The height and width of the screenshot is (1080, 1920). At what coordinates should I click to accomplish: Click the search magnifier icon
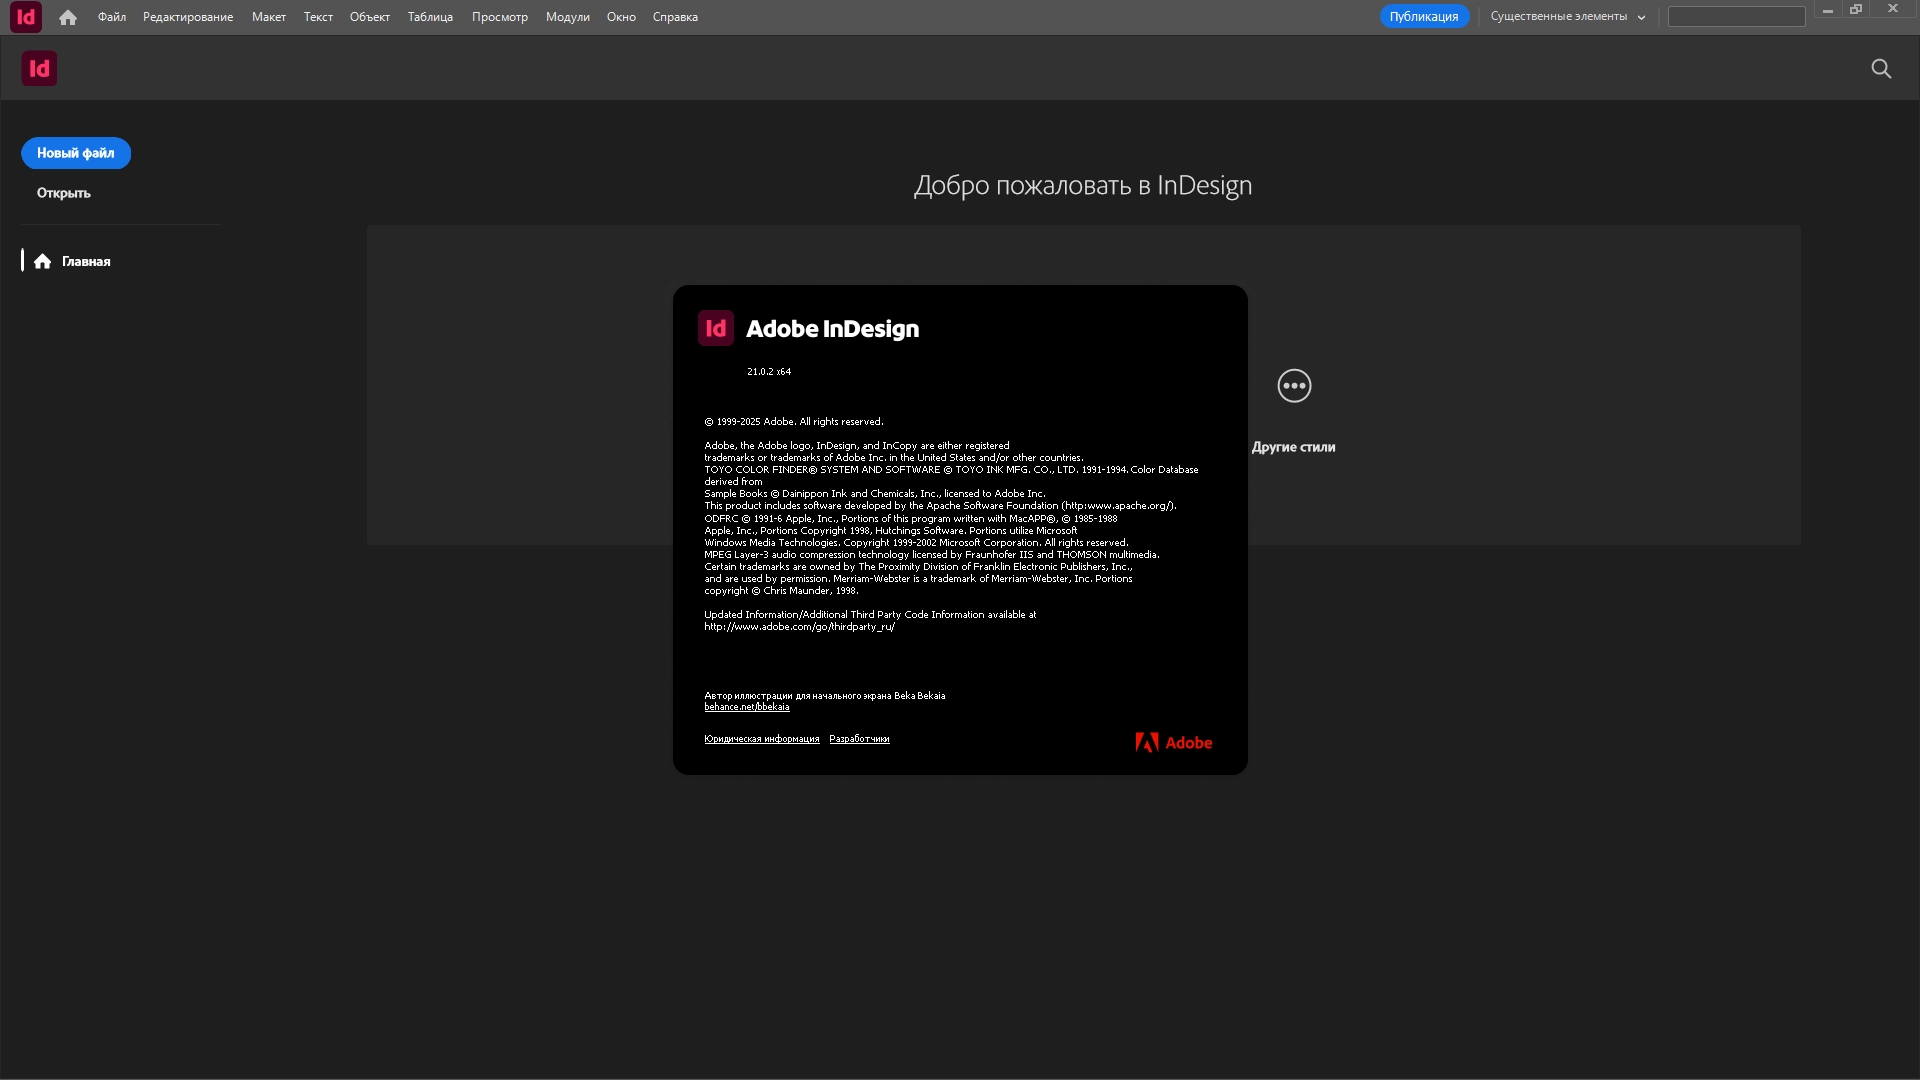pyautogui.click(x=1881, y=68)
